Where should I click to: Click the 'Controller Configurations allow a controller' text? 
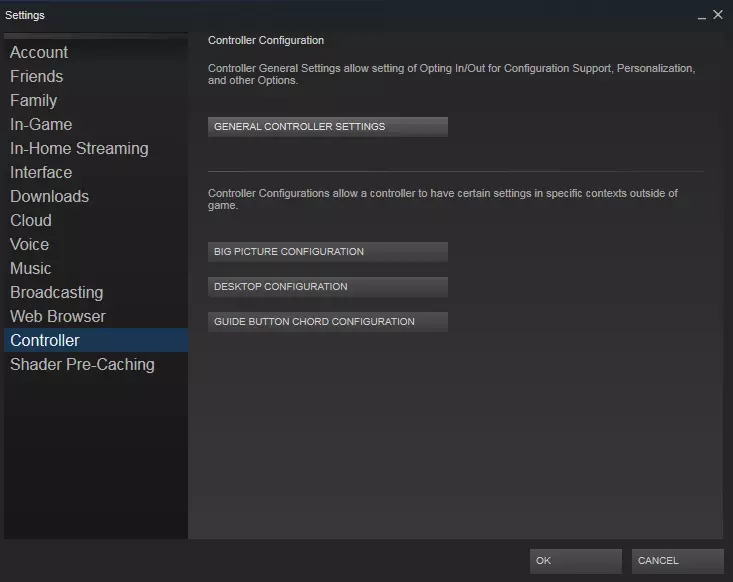coord(443,199)
